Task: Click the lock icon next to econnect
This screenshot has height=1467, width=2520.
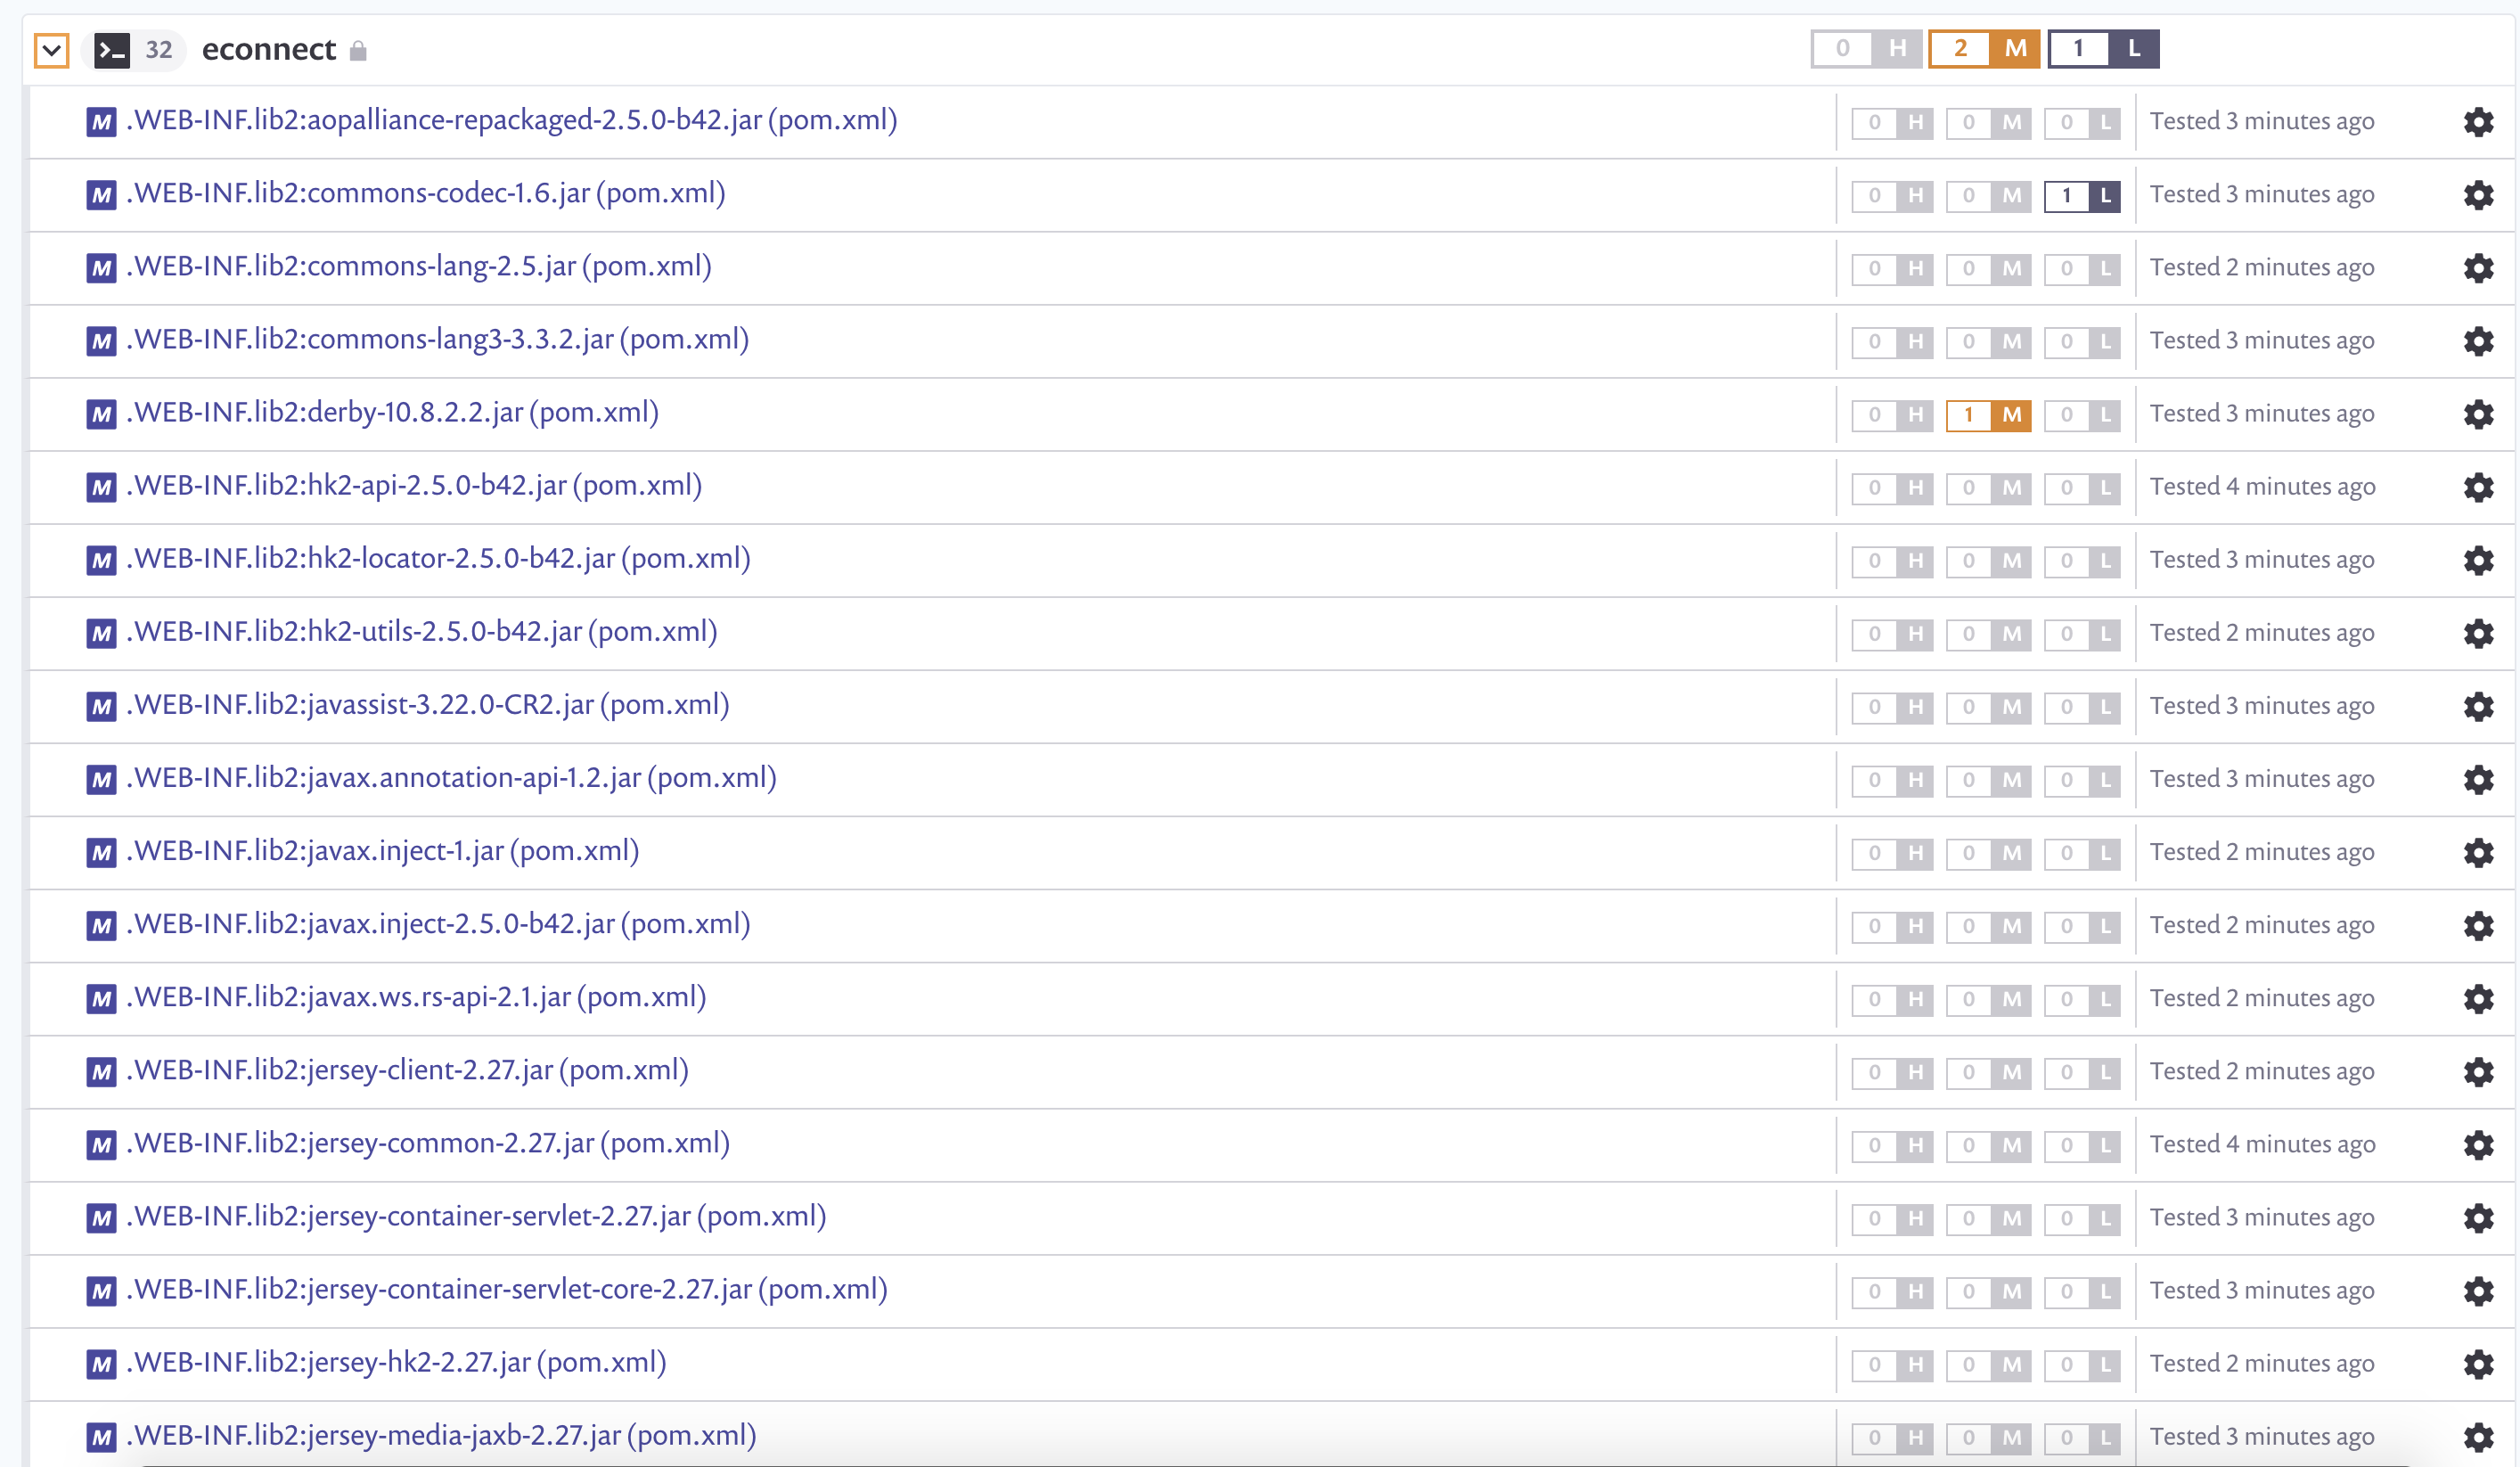Action: tap(358, 50)
